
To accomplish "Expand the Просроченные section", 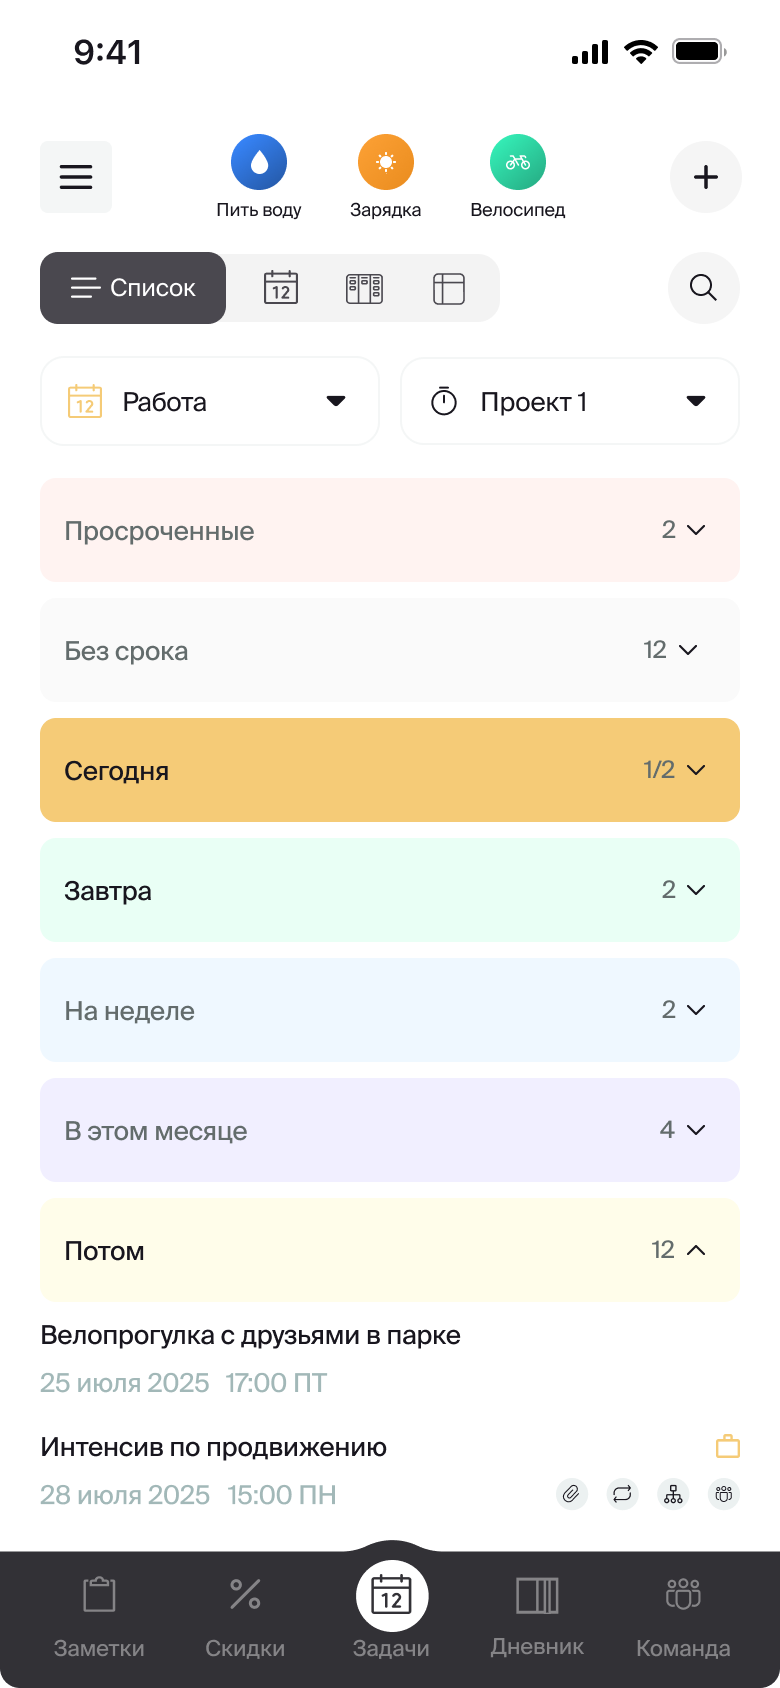I will pyautogui.click(x=390, y=530).
